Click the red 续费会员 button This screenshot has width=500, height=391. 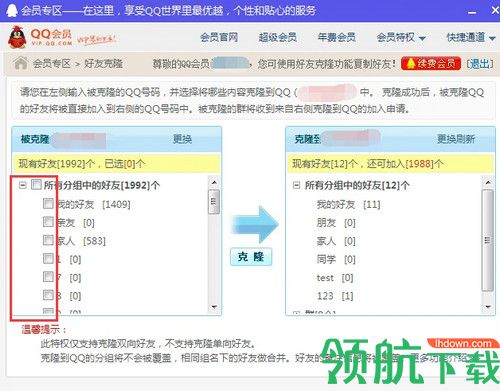coord(431,63)
